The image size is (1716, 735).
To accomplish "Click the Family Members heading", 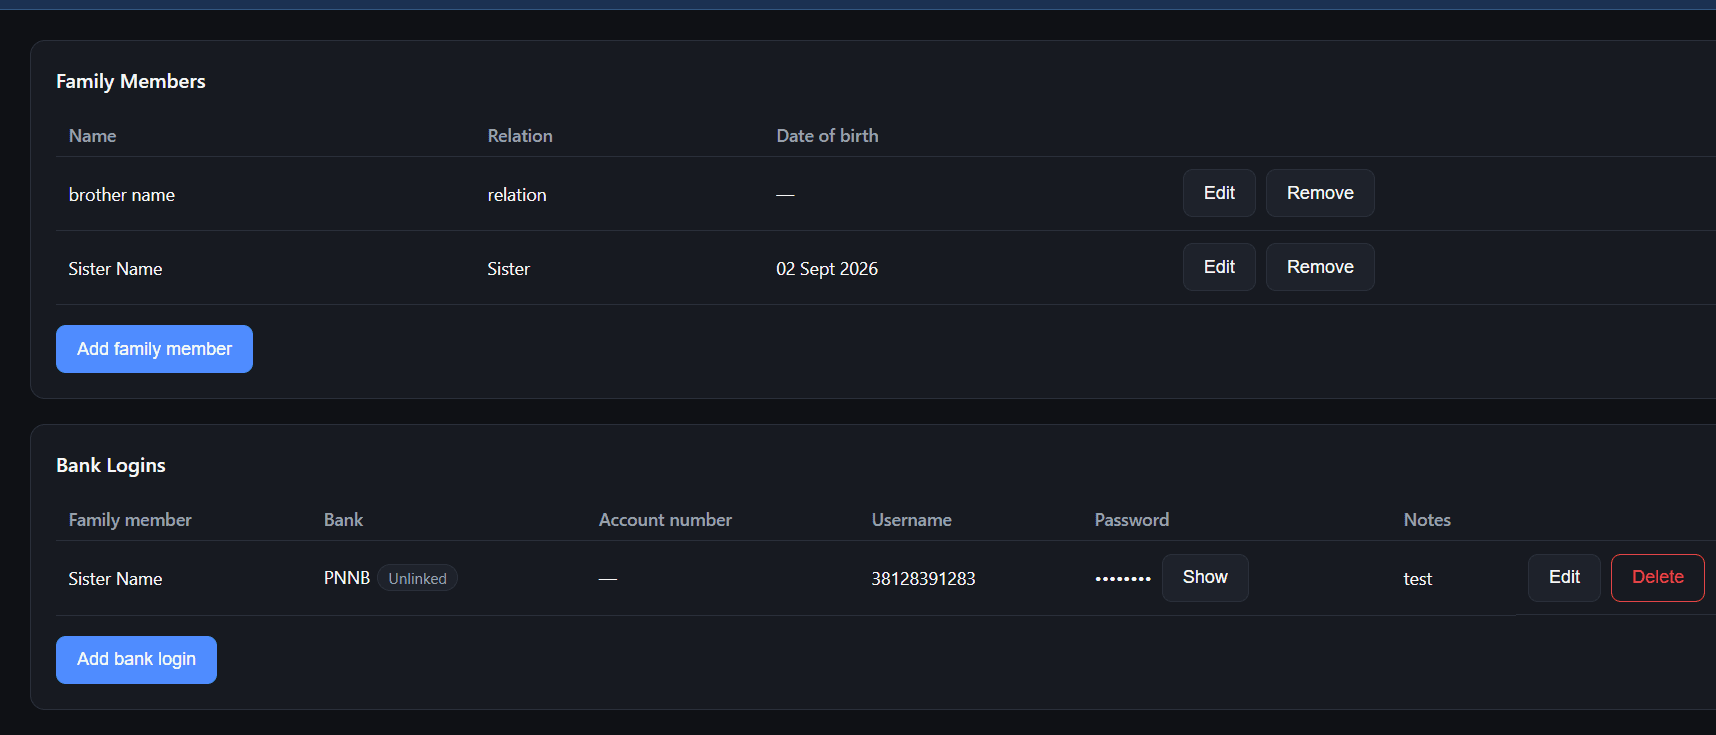I will [131, 82].
